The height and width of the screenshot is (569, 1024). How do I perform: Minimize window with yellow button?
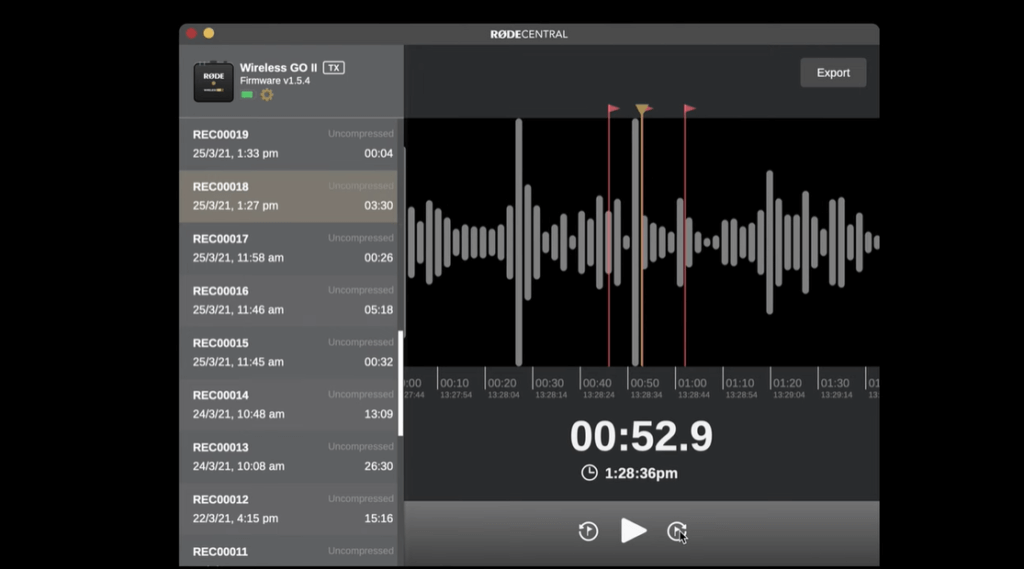tap(208, 33)
